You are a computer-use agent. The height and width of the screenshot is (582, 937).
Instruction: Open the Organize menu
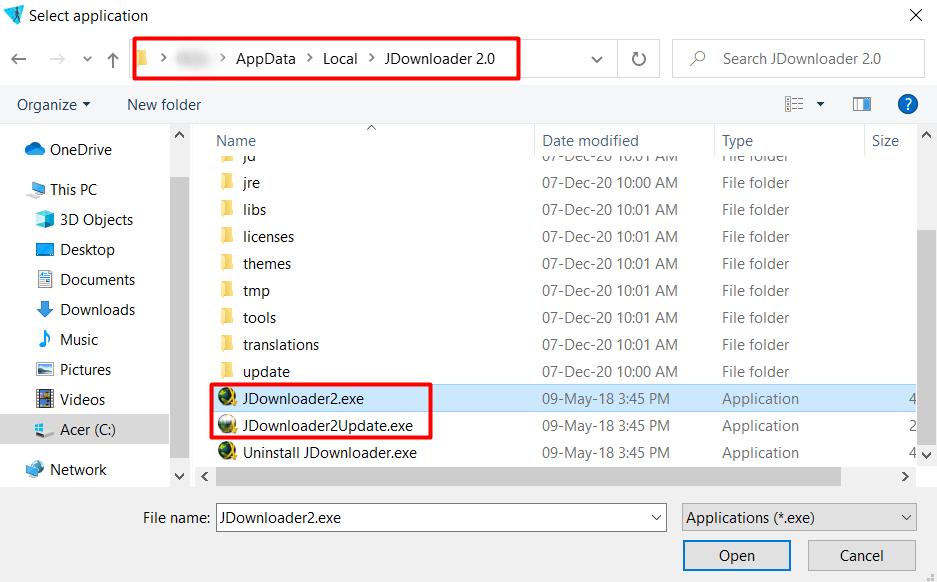pos(53,105)
